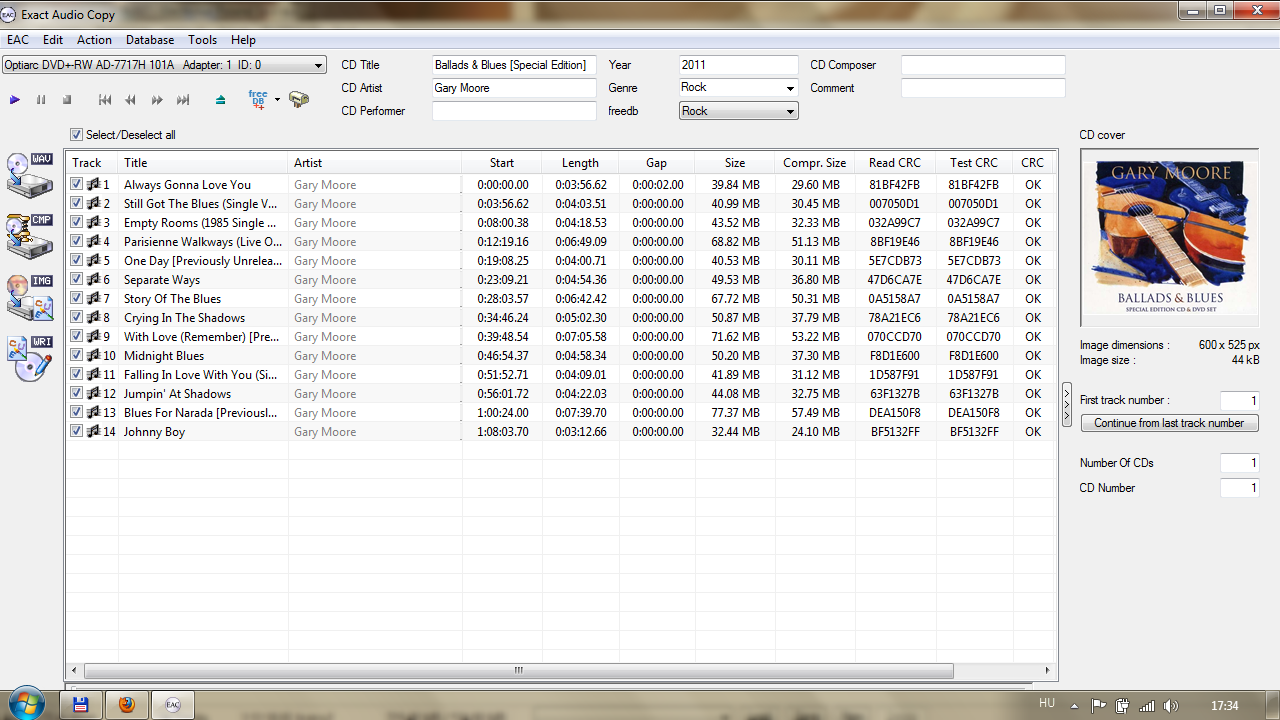The image size is (1280, 720).
Task: Open the volume speaker tray icon
Action: (1170, 705)
